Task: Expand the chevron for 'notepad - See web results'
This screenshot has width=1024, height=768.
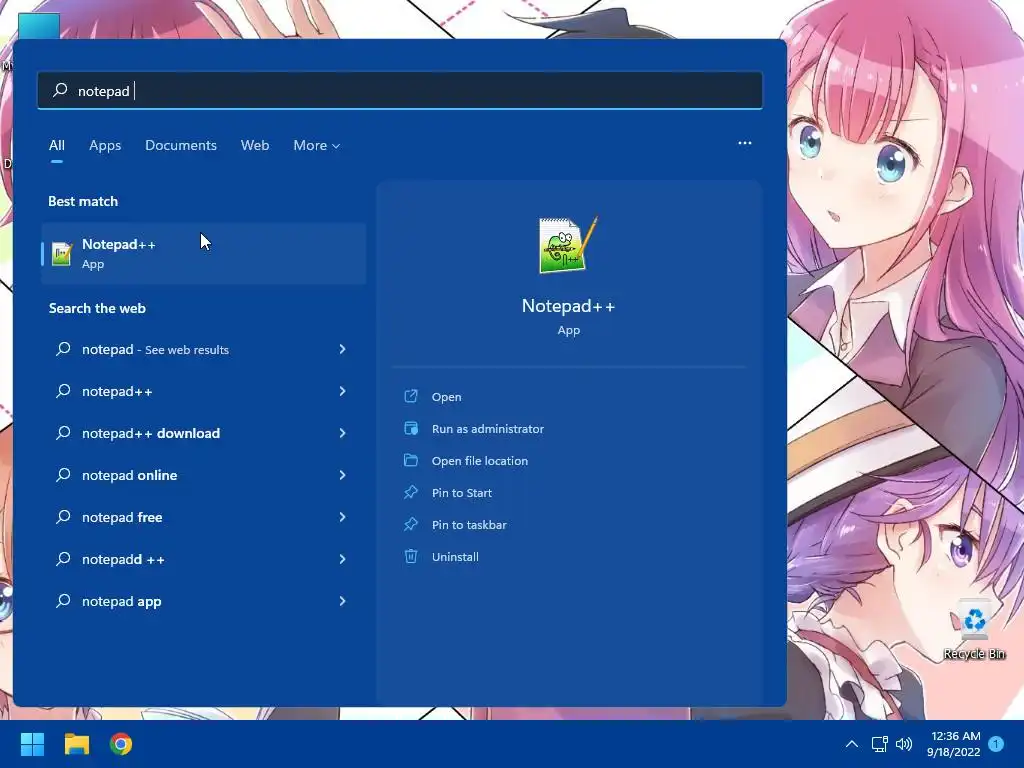Action: [342, 349]
